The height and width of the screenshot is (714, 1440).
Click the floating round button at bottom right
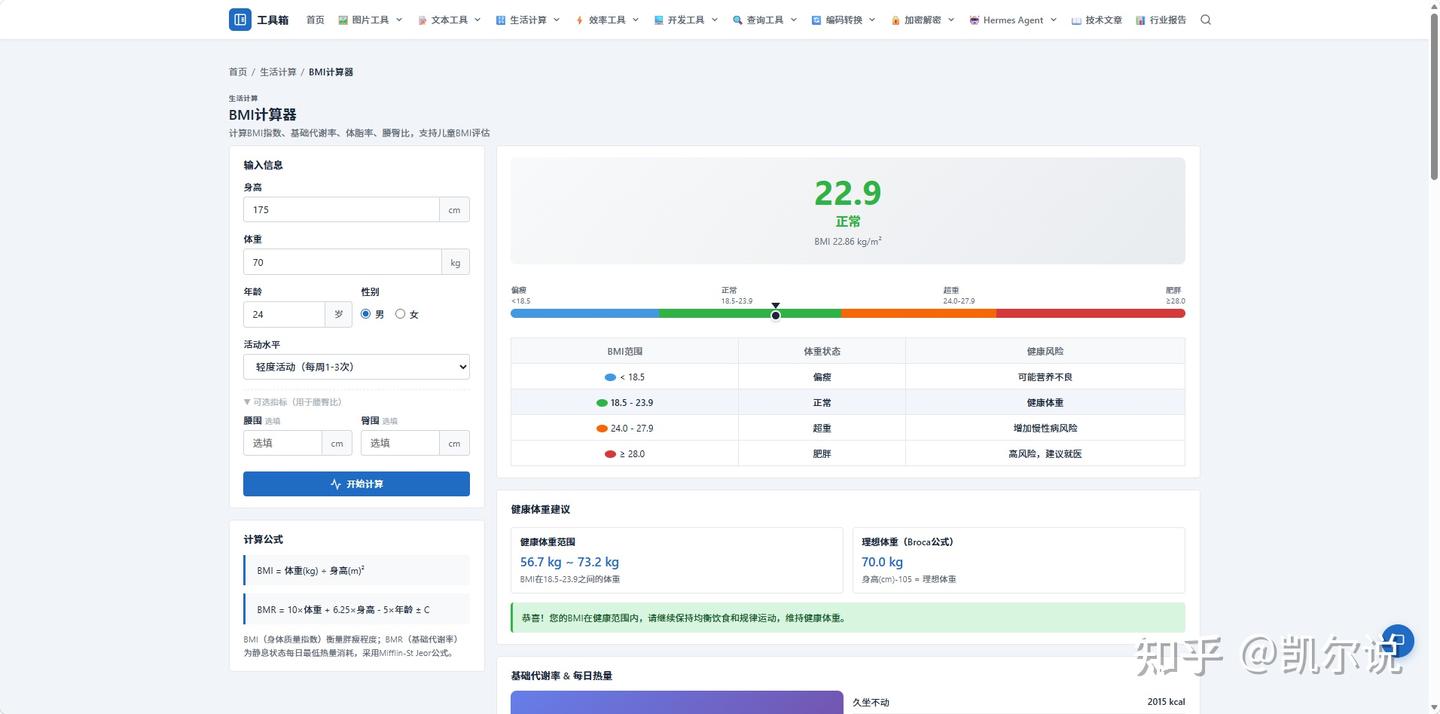(1397, 641)
